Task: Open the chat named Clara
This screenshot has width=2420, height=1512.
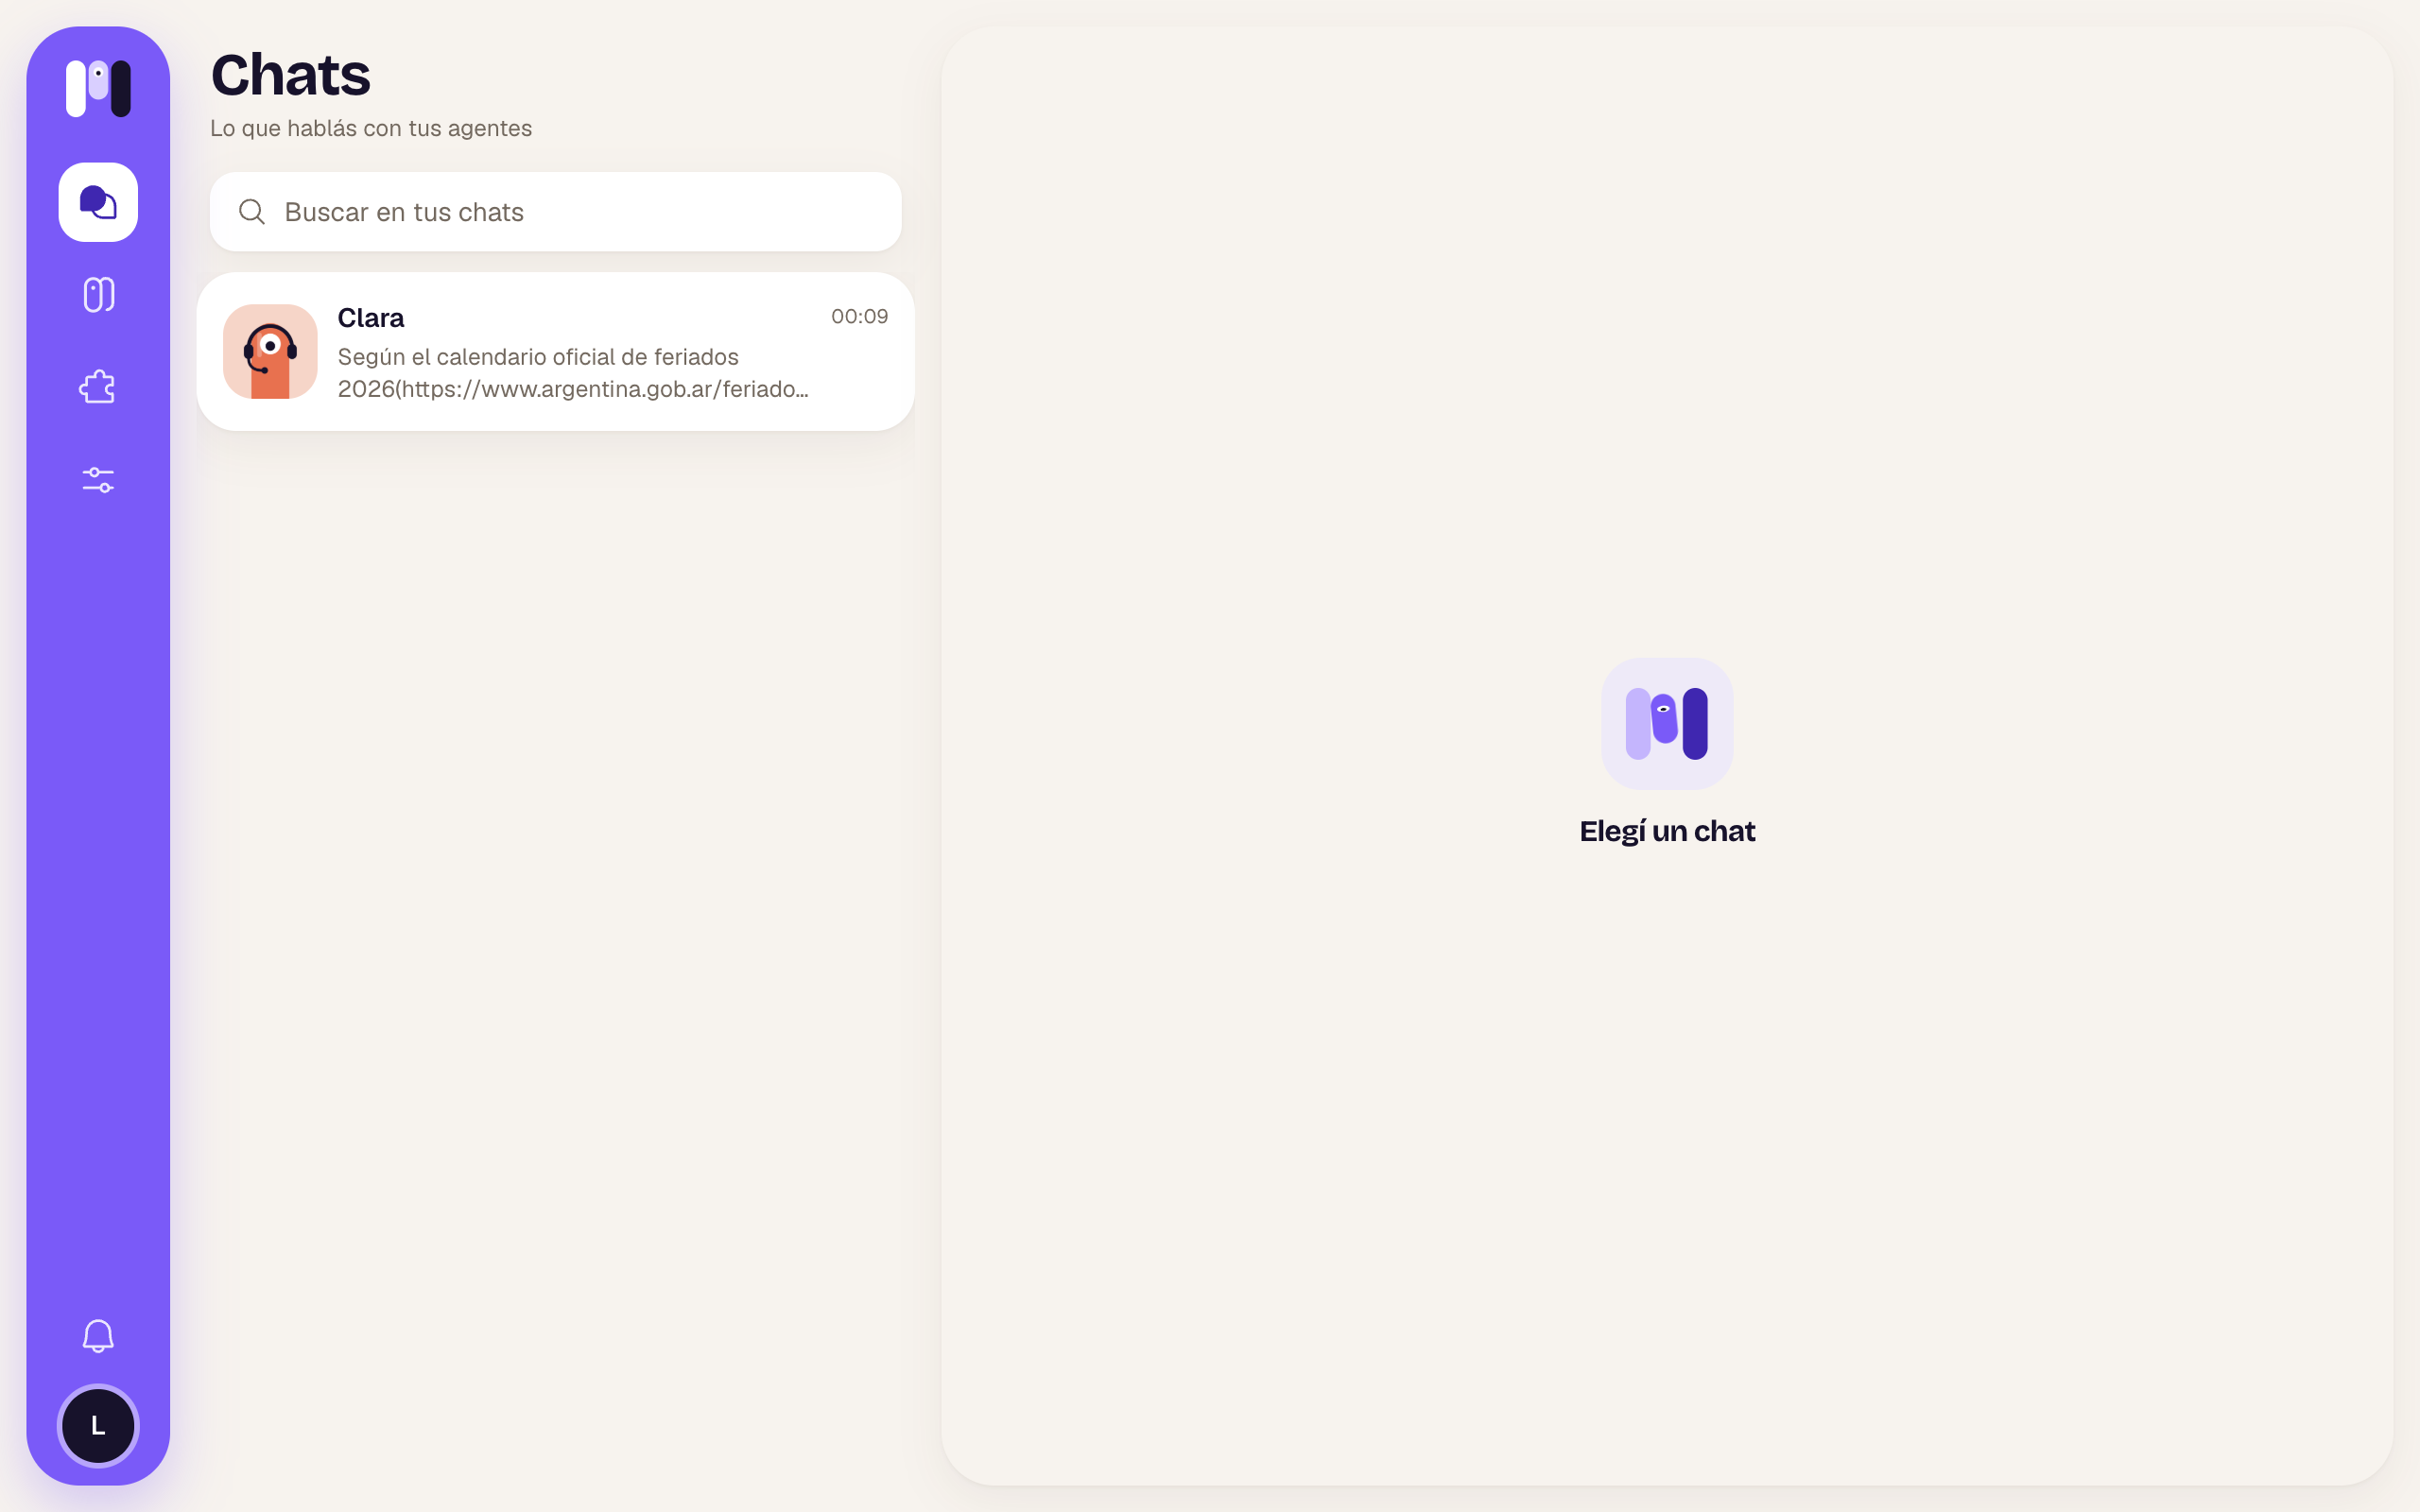Action: [x=556, y=352]
